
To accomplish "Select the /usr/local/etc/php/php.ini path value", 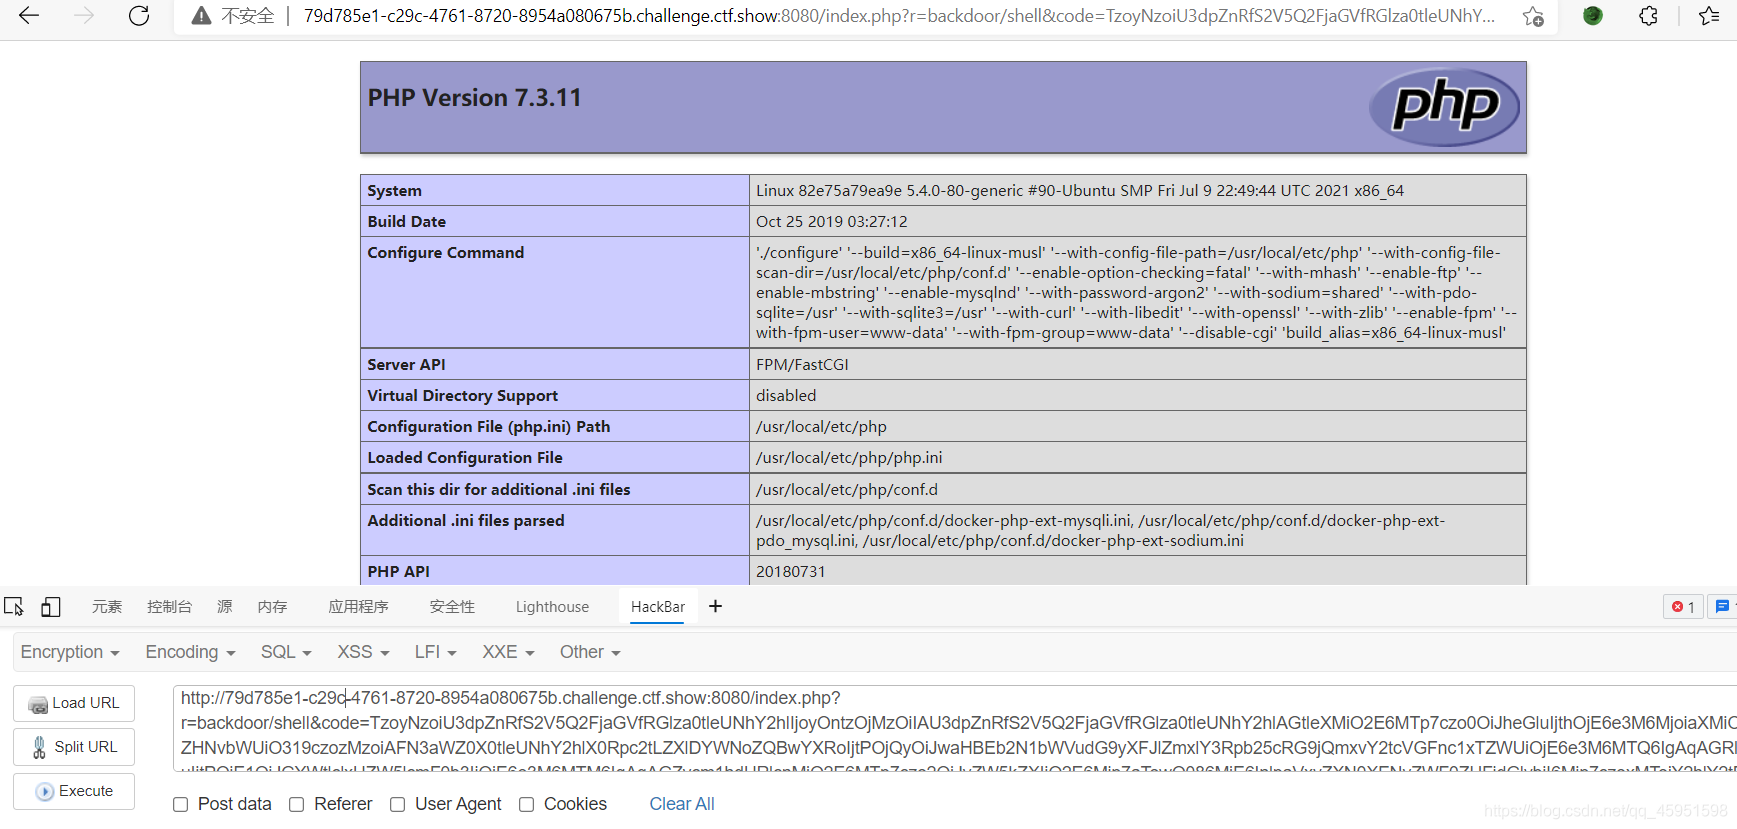I will click(x=849, y=458).
